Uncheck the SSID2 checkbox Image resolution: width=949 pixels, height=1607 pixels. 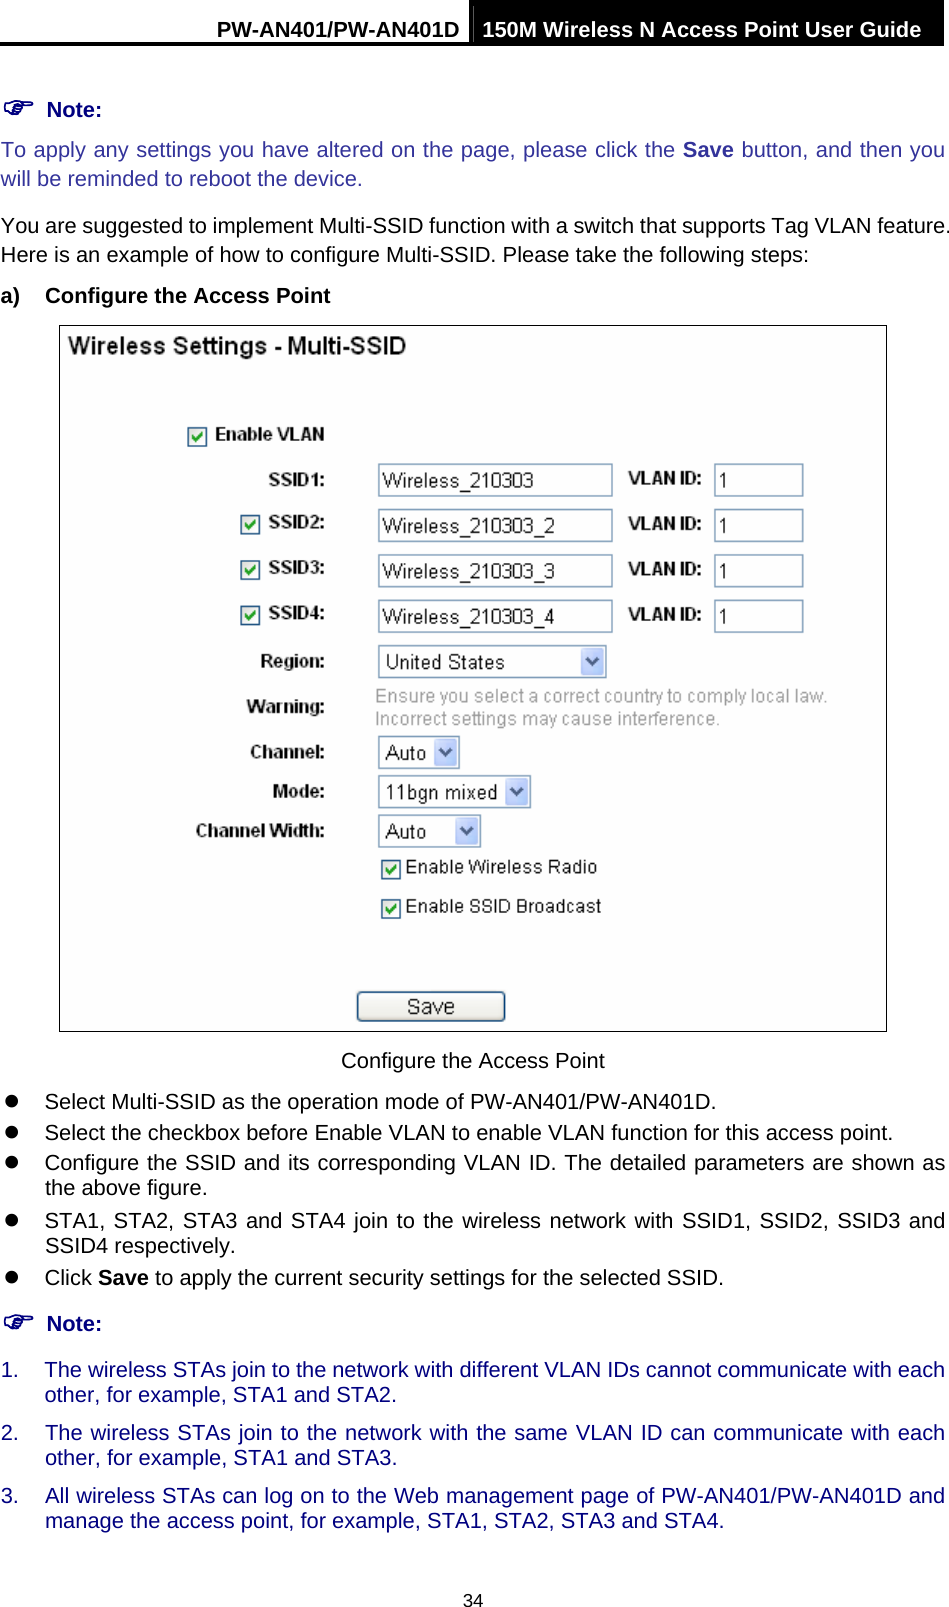pos(250,524)
